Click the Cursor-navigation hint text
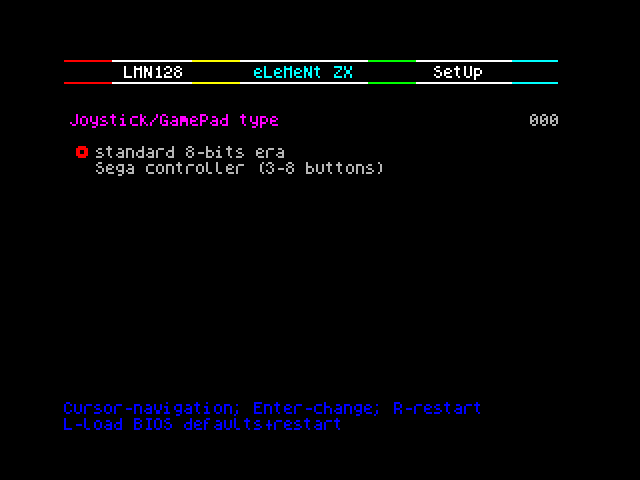Image resolution: width=640 pixels, height=480 pixels. coord(151,409)
